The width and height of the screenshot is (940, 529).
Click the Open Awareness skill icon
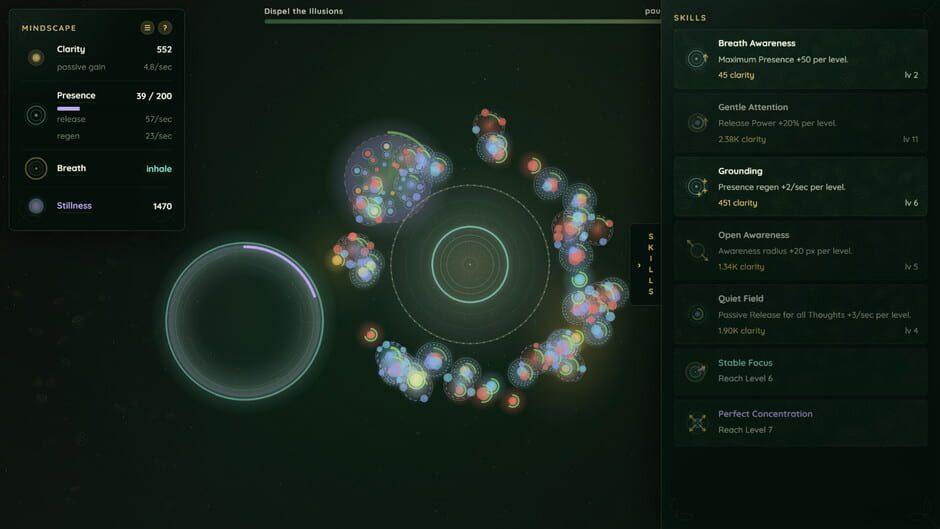click(x=697, y=250)
